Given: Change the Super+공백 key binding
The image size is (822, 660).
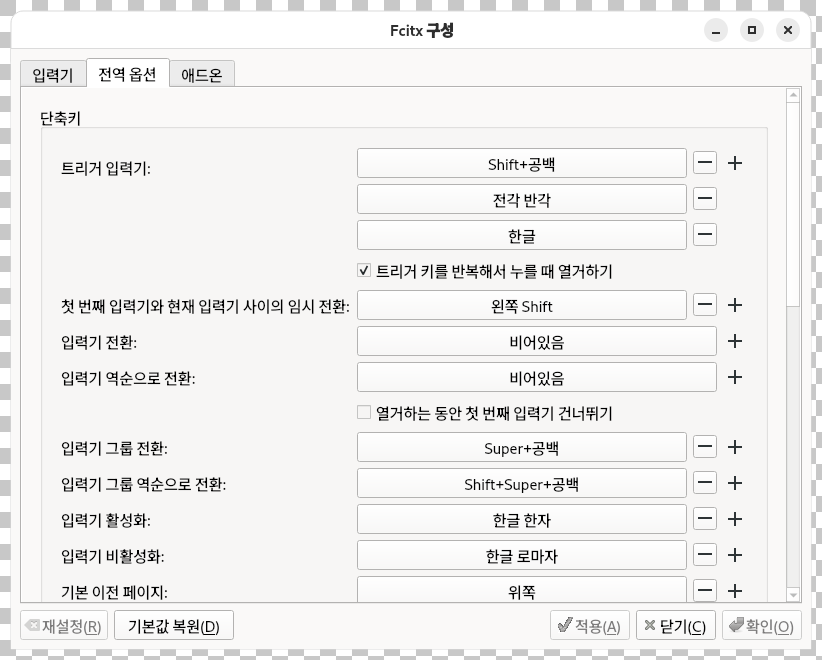Looking at the screenshot, I should coord(522,447).
